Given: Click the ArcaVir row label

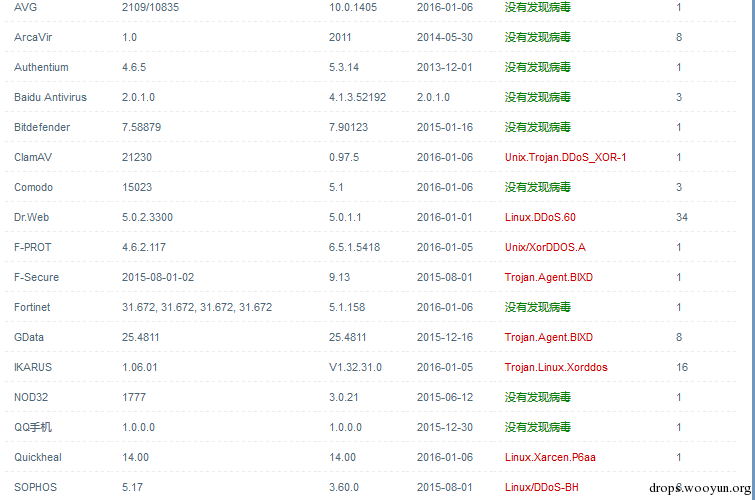Looking at the screenshot, I should tap(33, 37).
